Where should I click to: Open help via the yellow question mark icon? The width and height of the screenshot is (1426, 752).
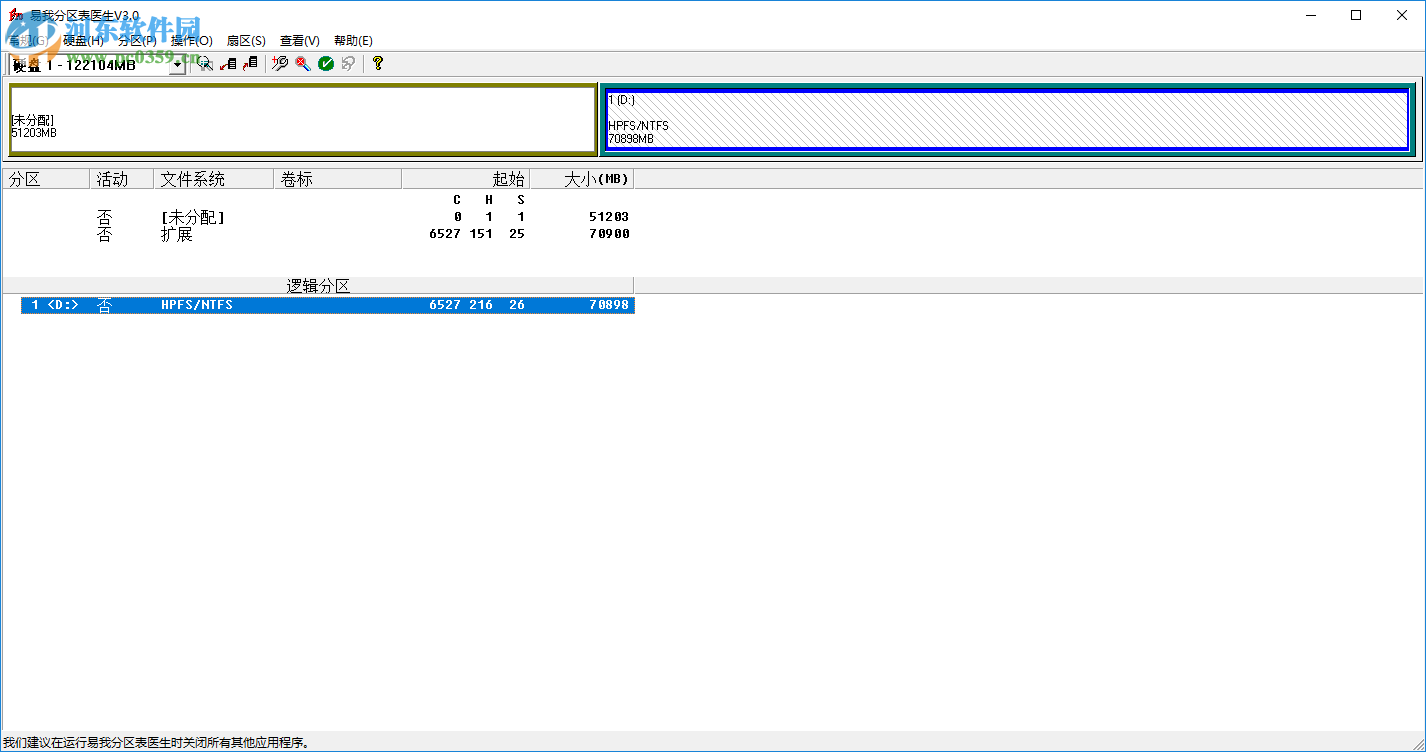point(377,63)
